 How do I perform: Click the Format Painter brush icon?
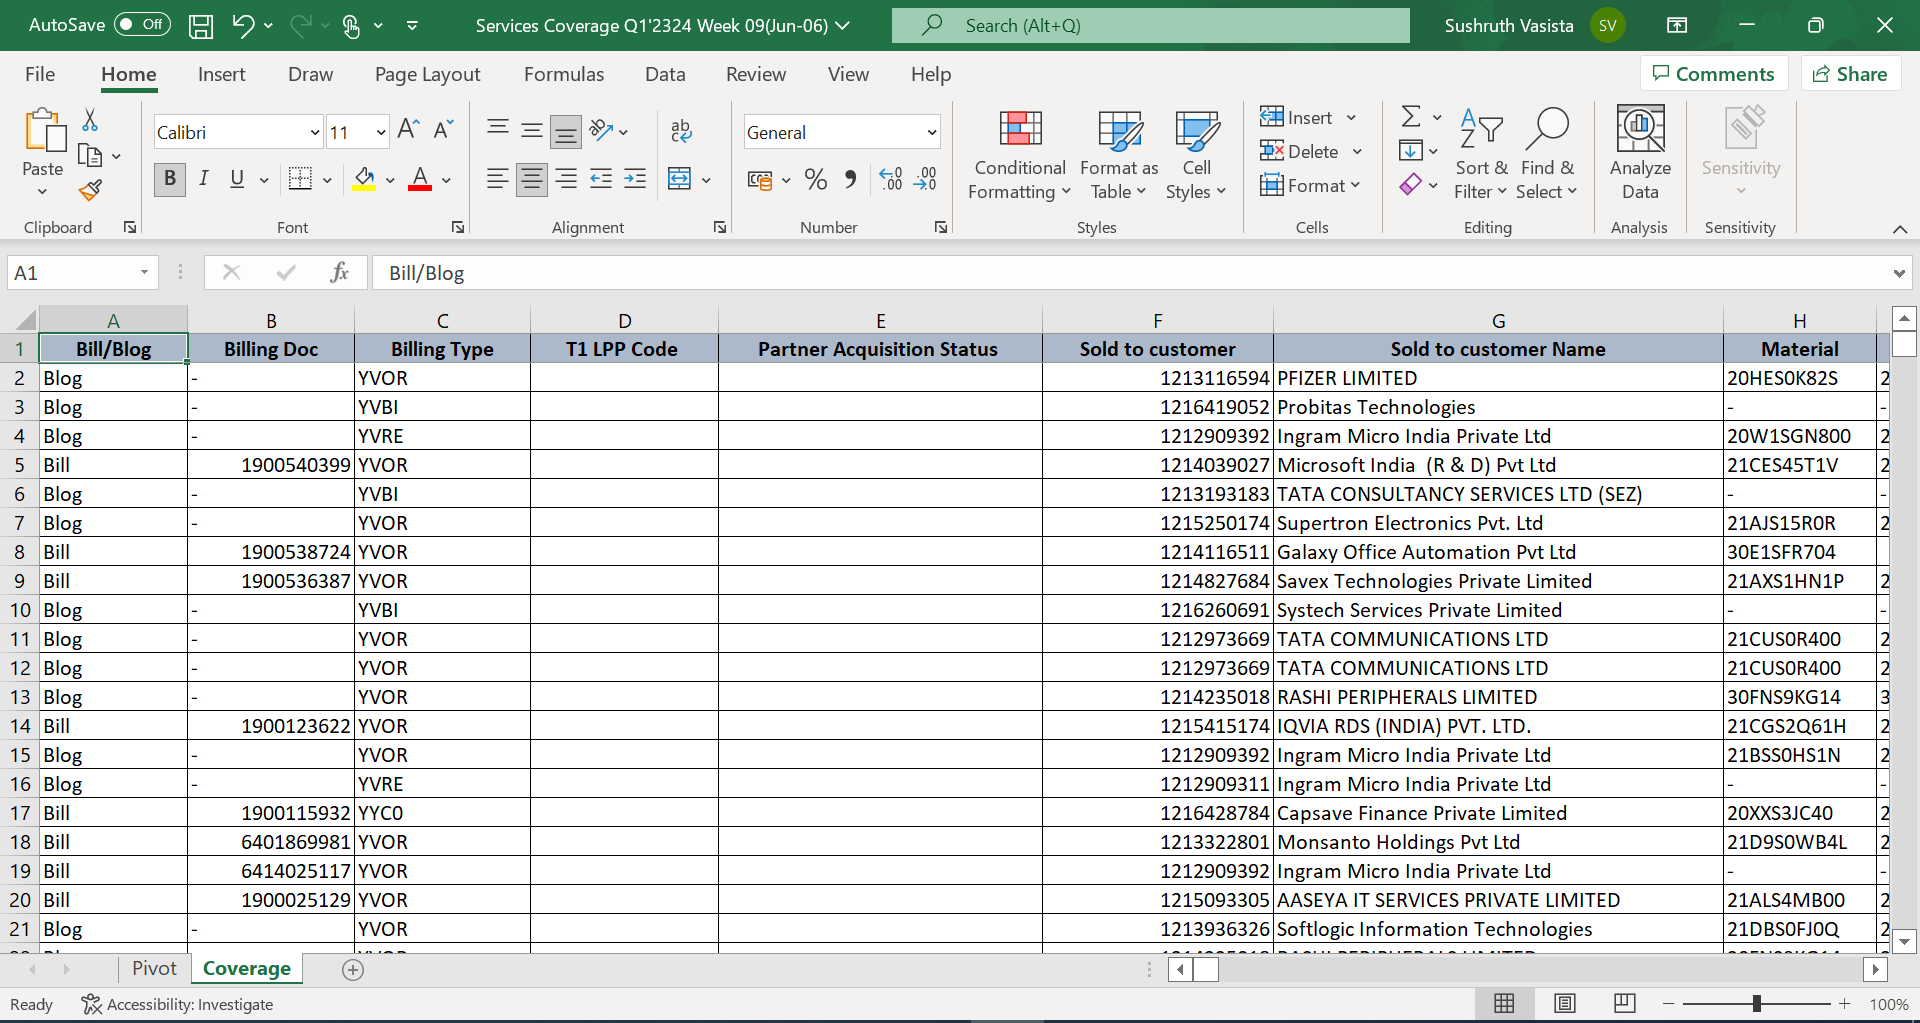(x=91, y=190)
